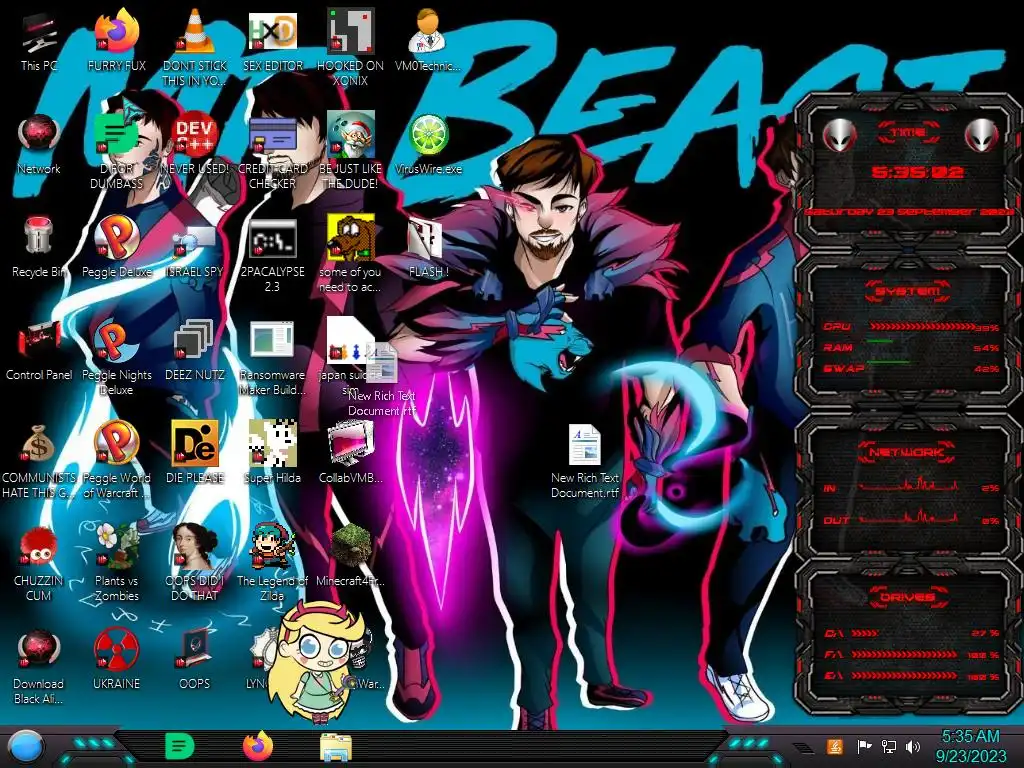
Task: Open the UKRAINE radiation symbol icon
Action: pos(116,658)
